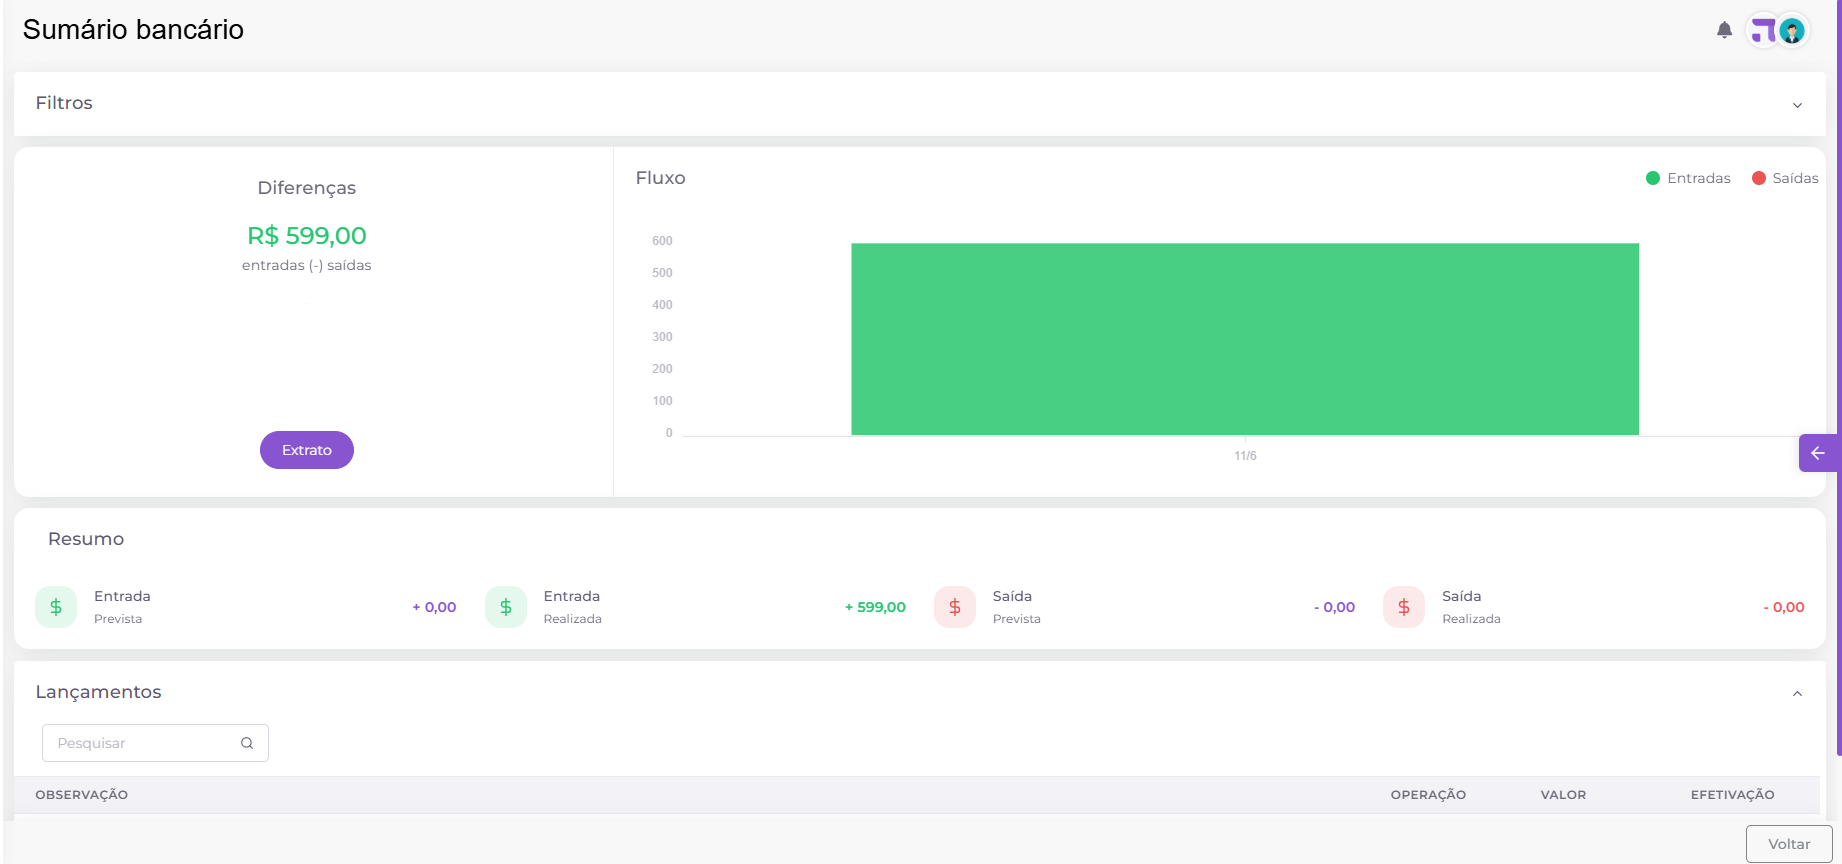The height and width of the screenshot is (864, 1842).
Task: Sort by the OPERAÇÃO column header
Action: point(1428,795)
